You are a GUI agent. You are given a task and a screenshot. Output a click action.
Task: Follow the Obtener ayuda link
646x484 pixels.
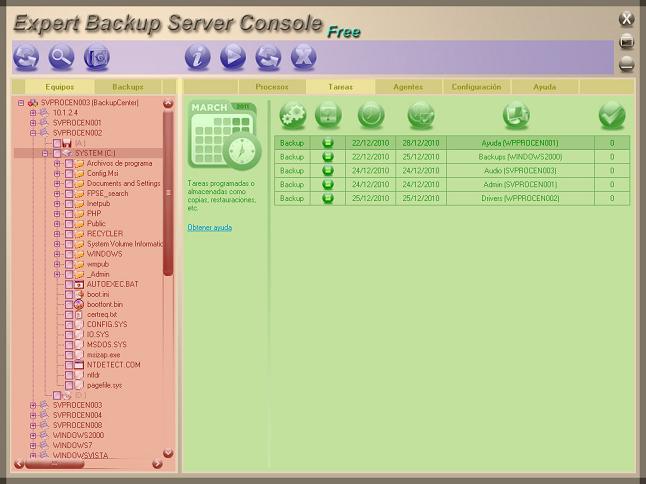[x=210, y=228]
